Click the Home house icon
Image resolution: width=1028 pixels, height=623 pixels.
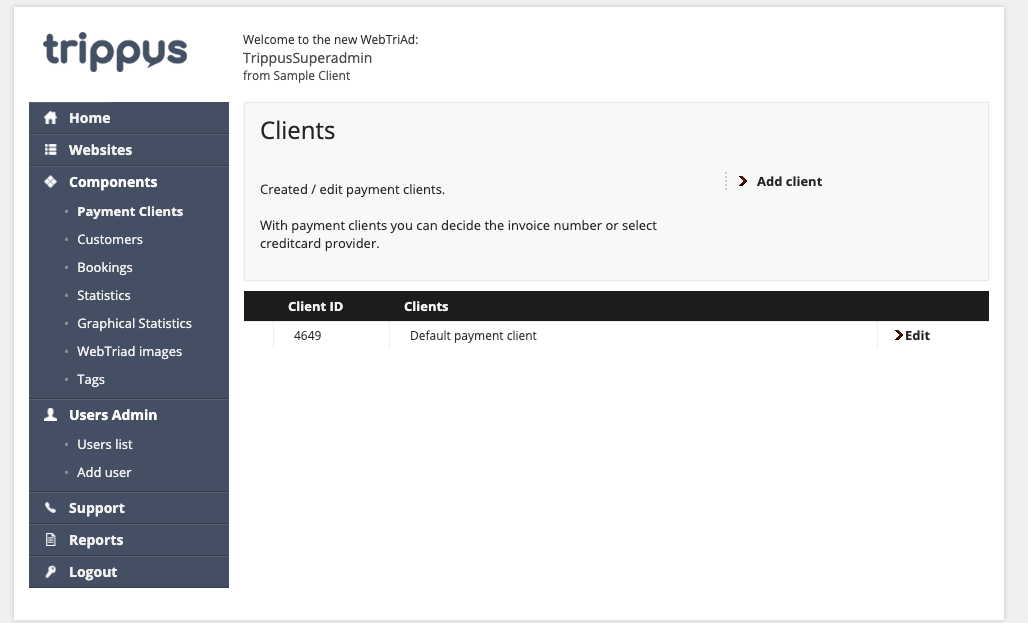coord(50,118)
